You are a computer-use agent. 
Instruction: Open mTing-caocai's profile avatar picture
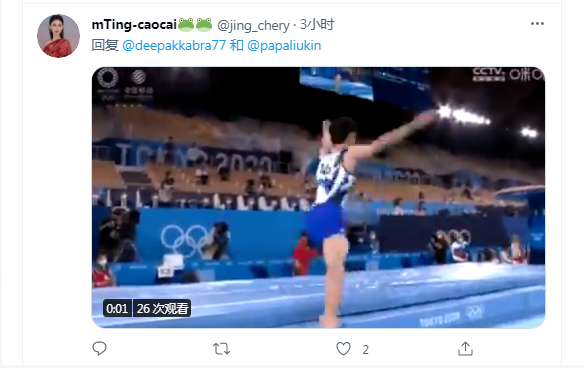[x=58, y=36]
